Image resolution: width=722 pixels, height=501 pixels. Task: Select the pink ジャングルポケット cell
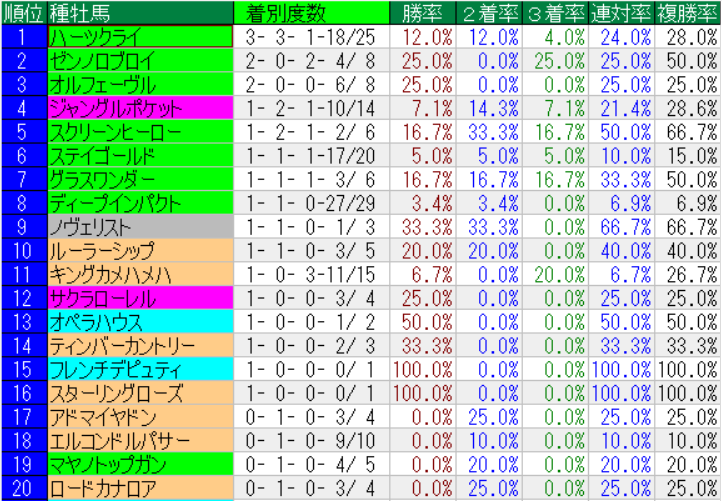[140, 107]
